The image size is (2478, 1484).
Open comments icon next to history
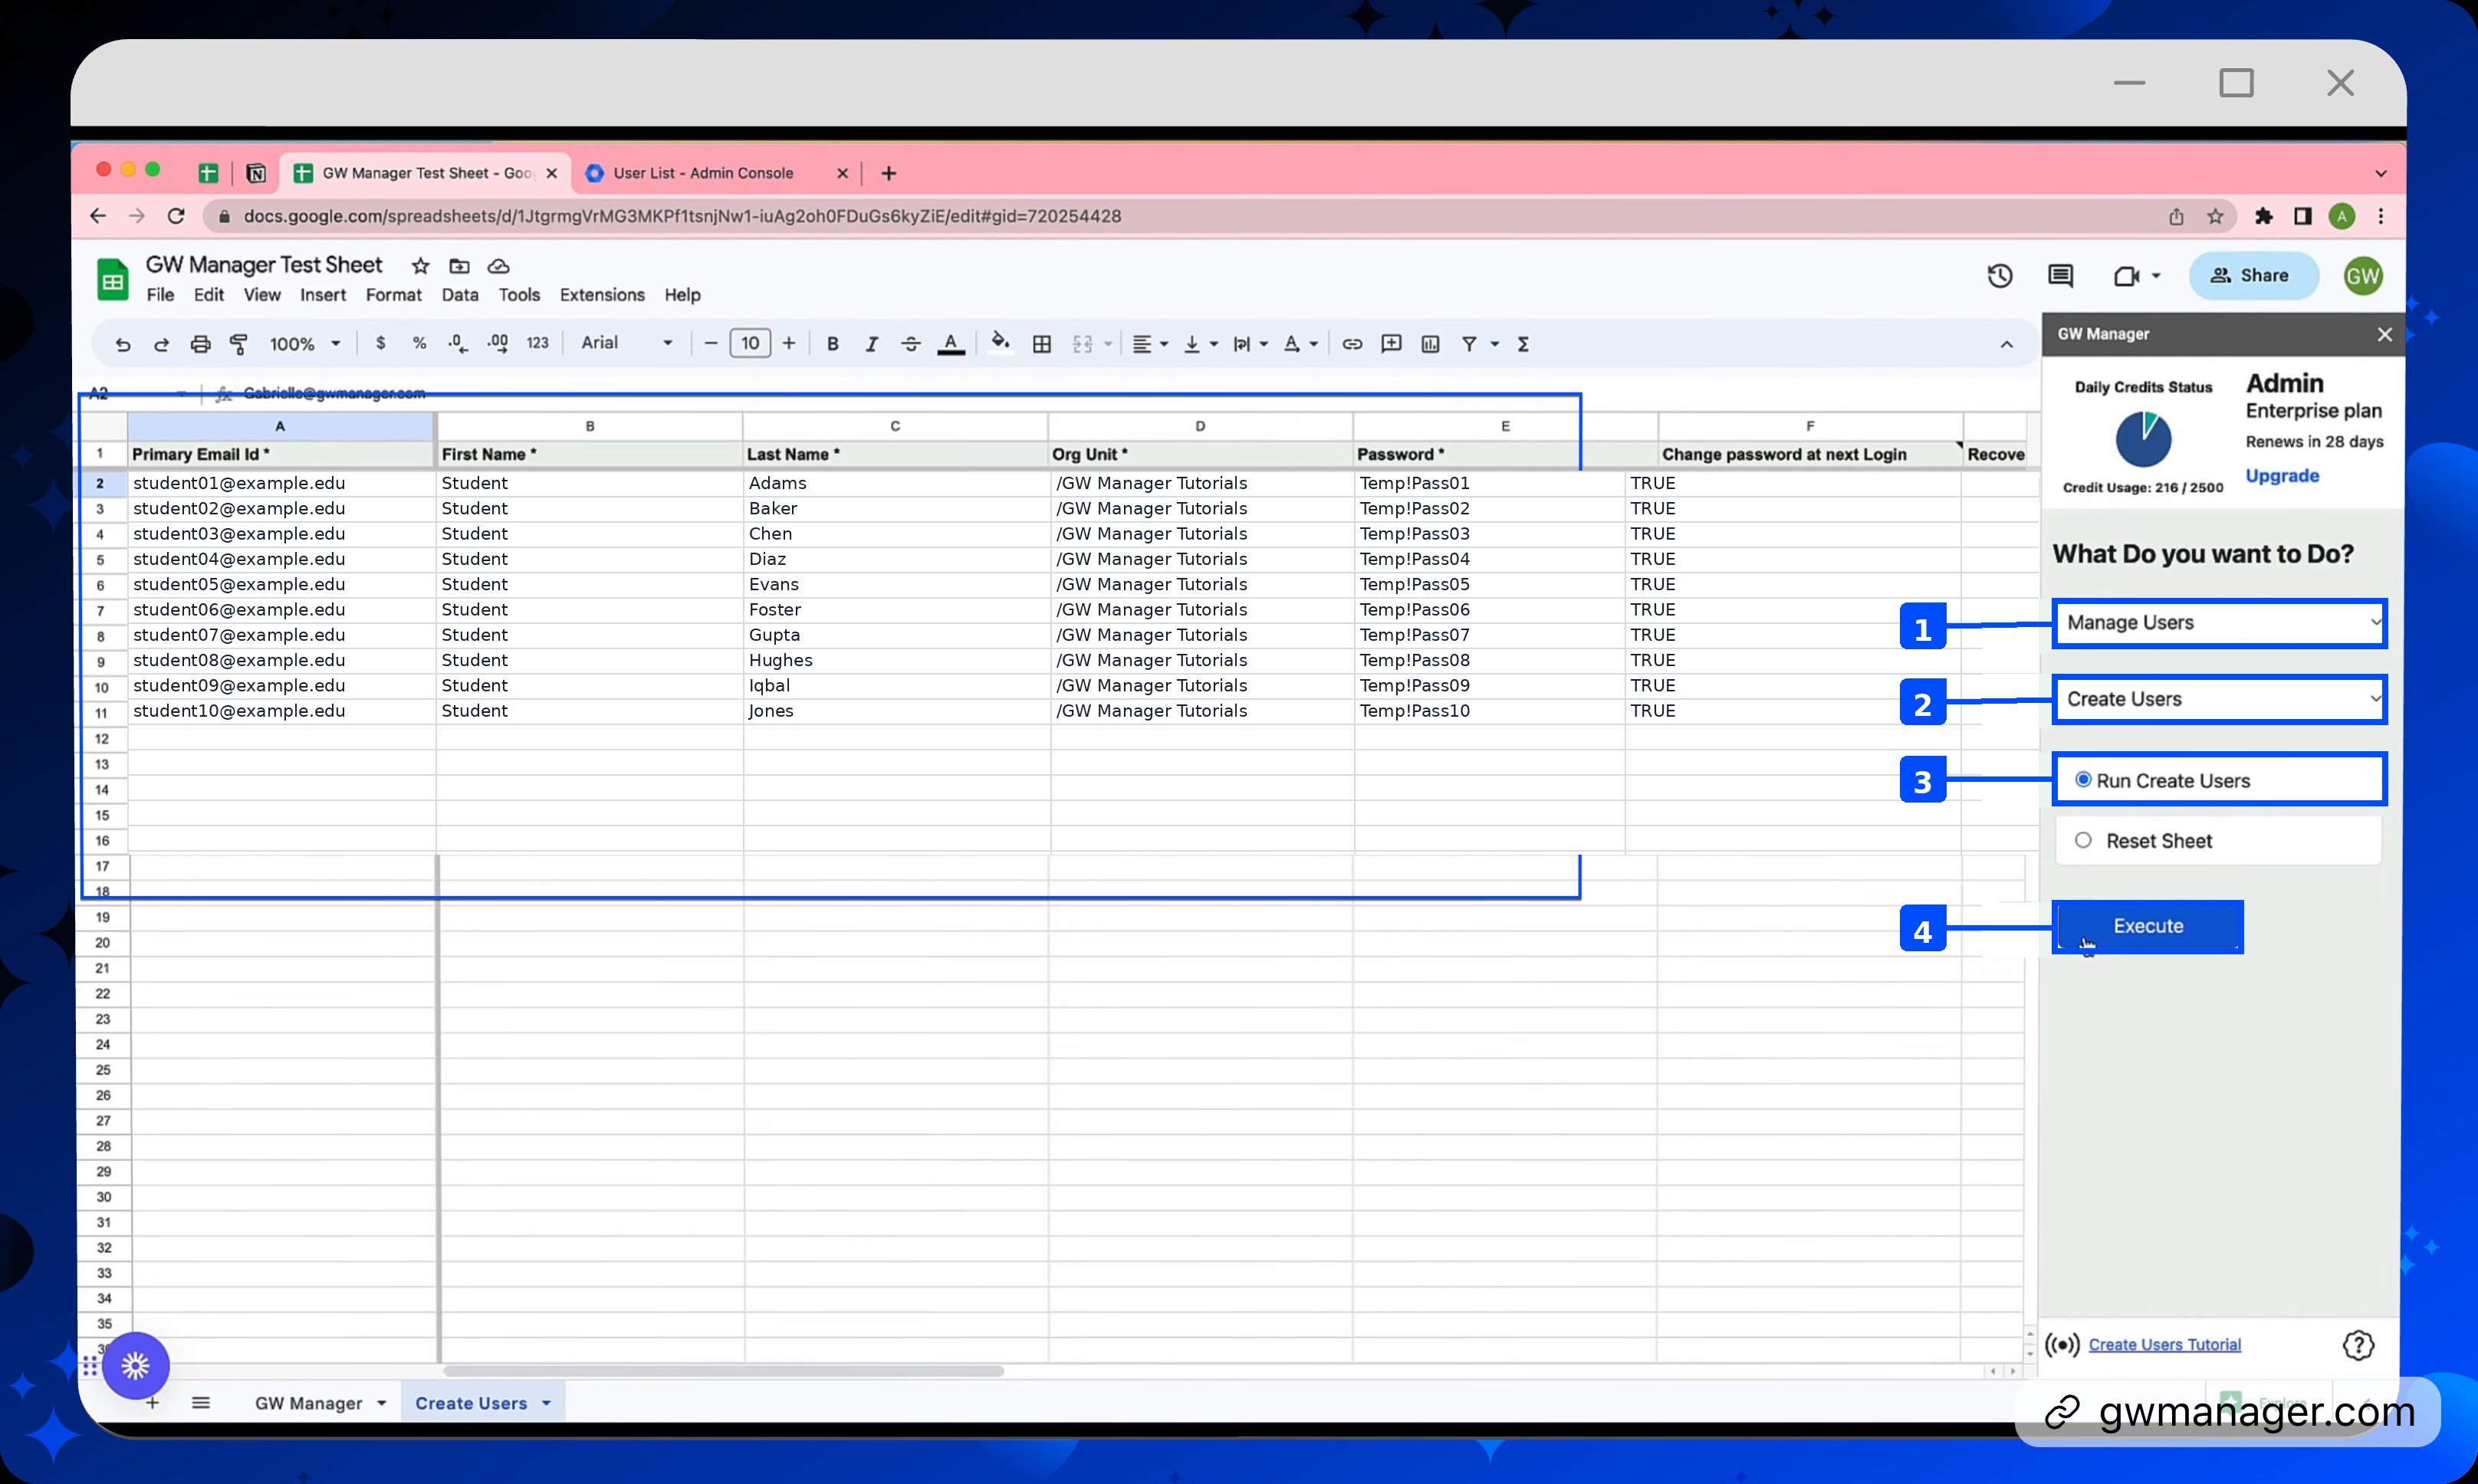[2060, 276]
